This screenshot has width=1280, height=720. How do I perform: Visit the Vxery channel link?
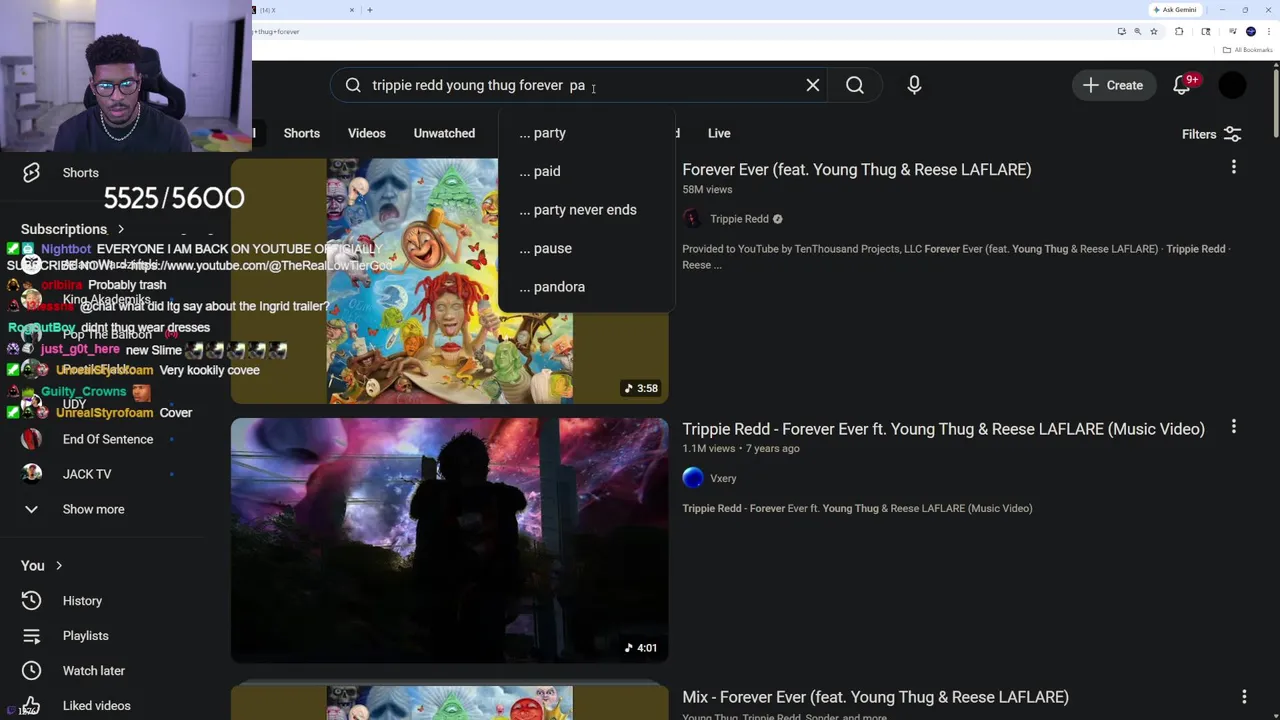point(723,478)
